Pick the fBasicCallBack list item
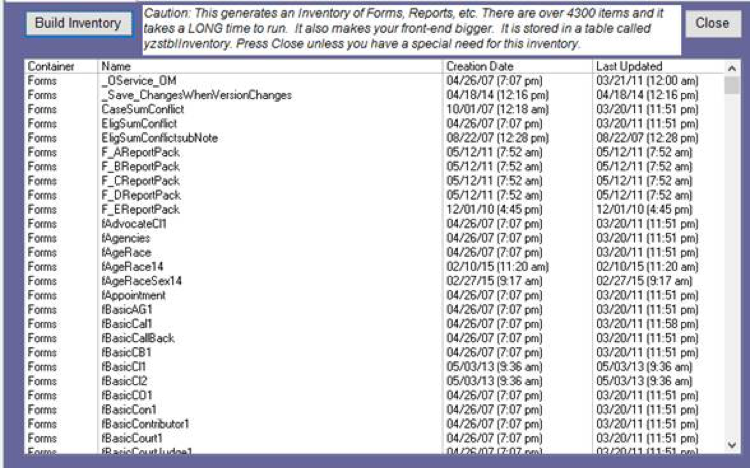The image size is (750, 468). pos(138,338)
